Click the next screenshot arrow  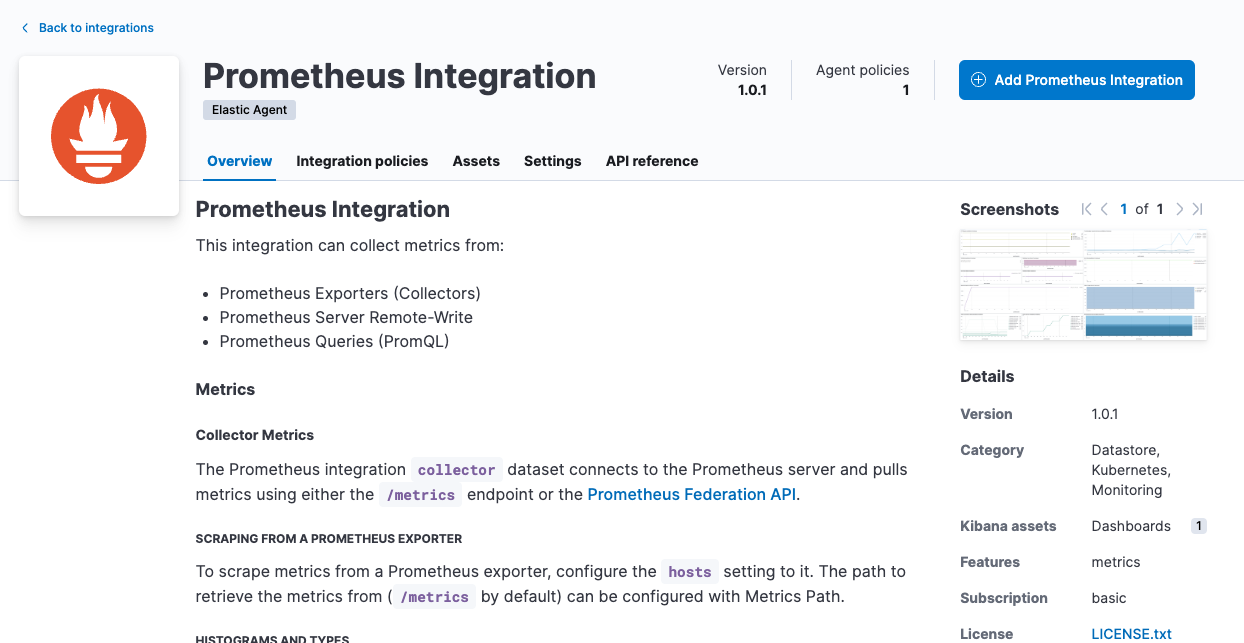tap(1180, 209)
